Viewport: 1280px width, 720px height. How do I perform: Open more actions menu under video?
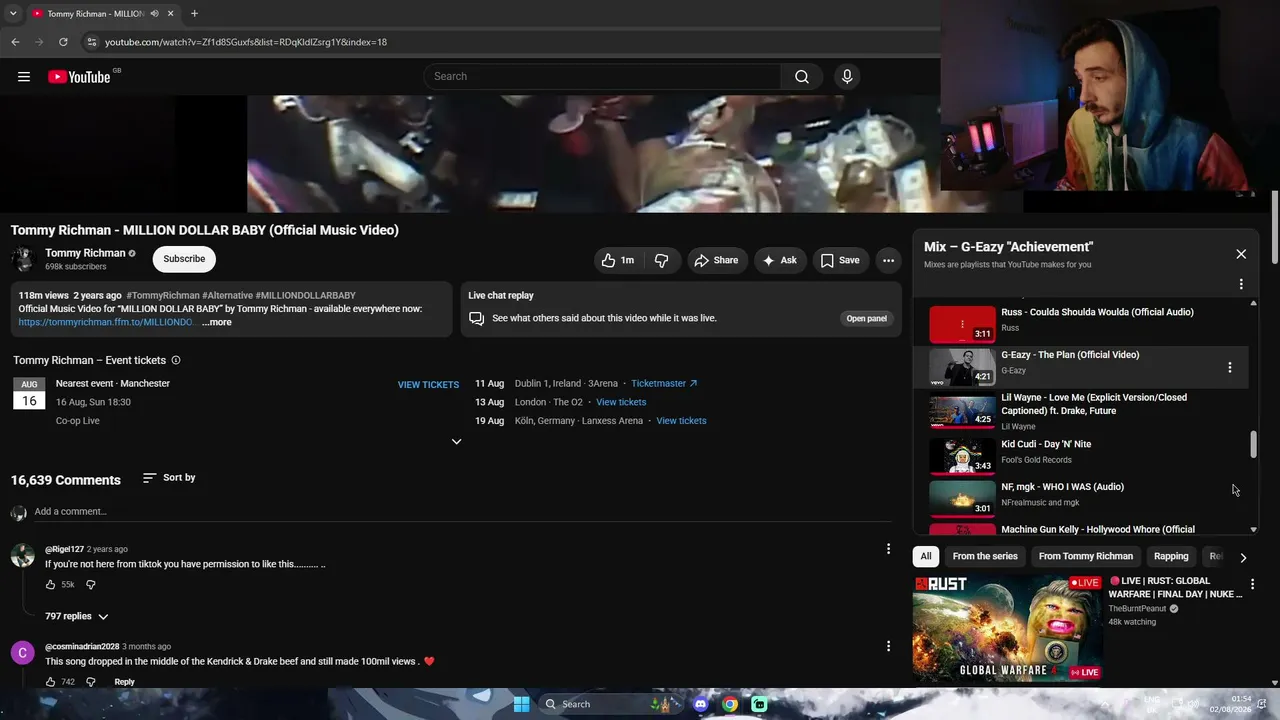coord(888,260)
